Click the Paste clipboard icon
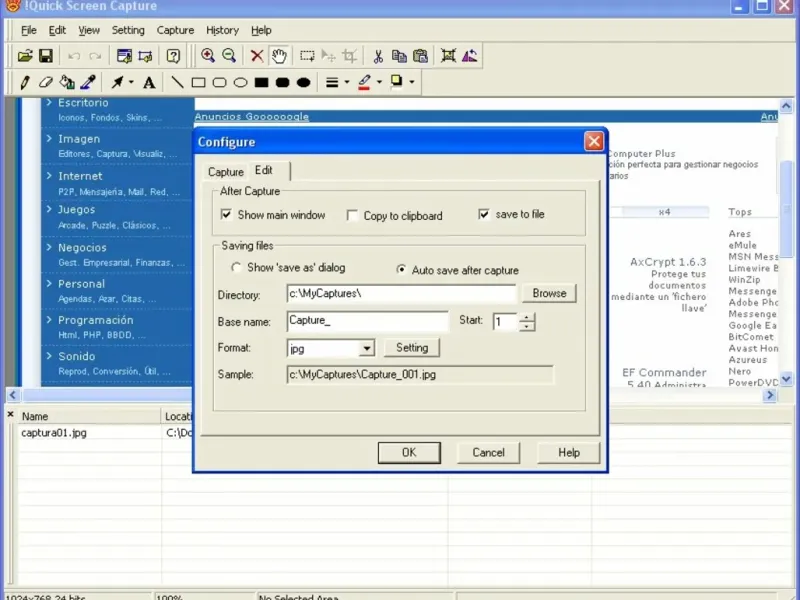Image resolution: width=800 pixels, height=600 pixels. coord(420,56)
